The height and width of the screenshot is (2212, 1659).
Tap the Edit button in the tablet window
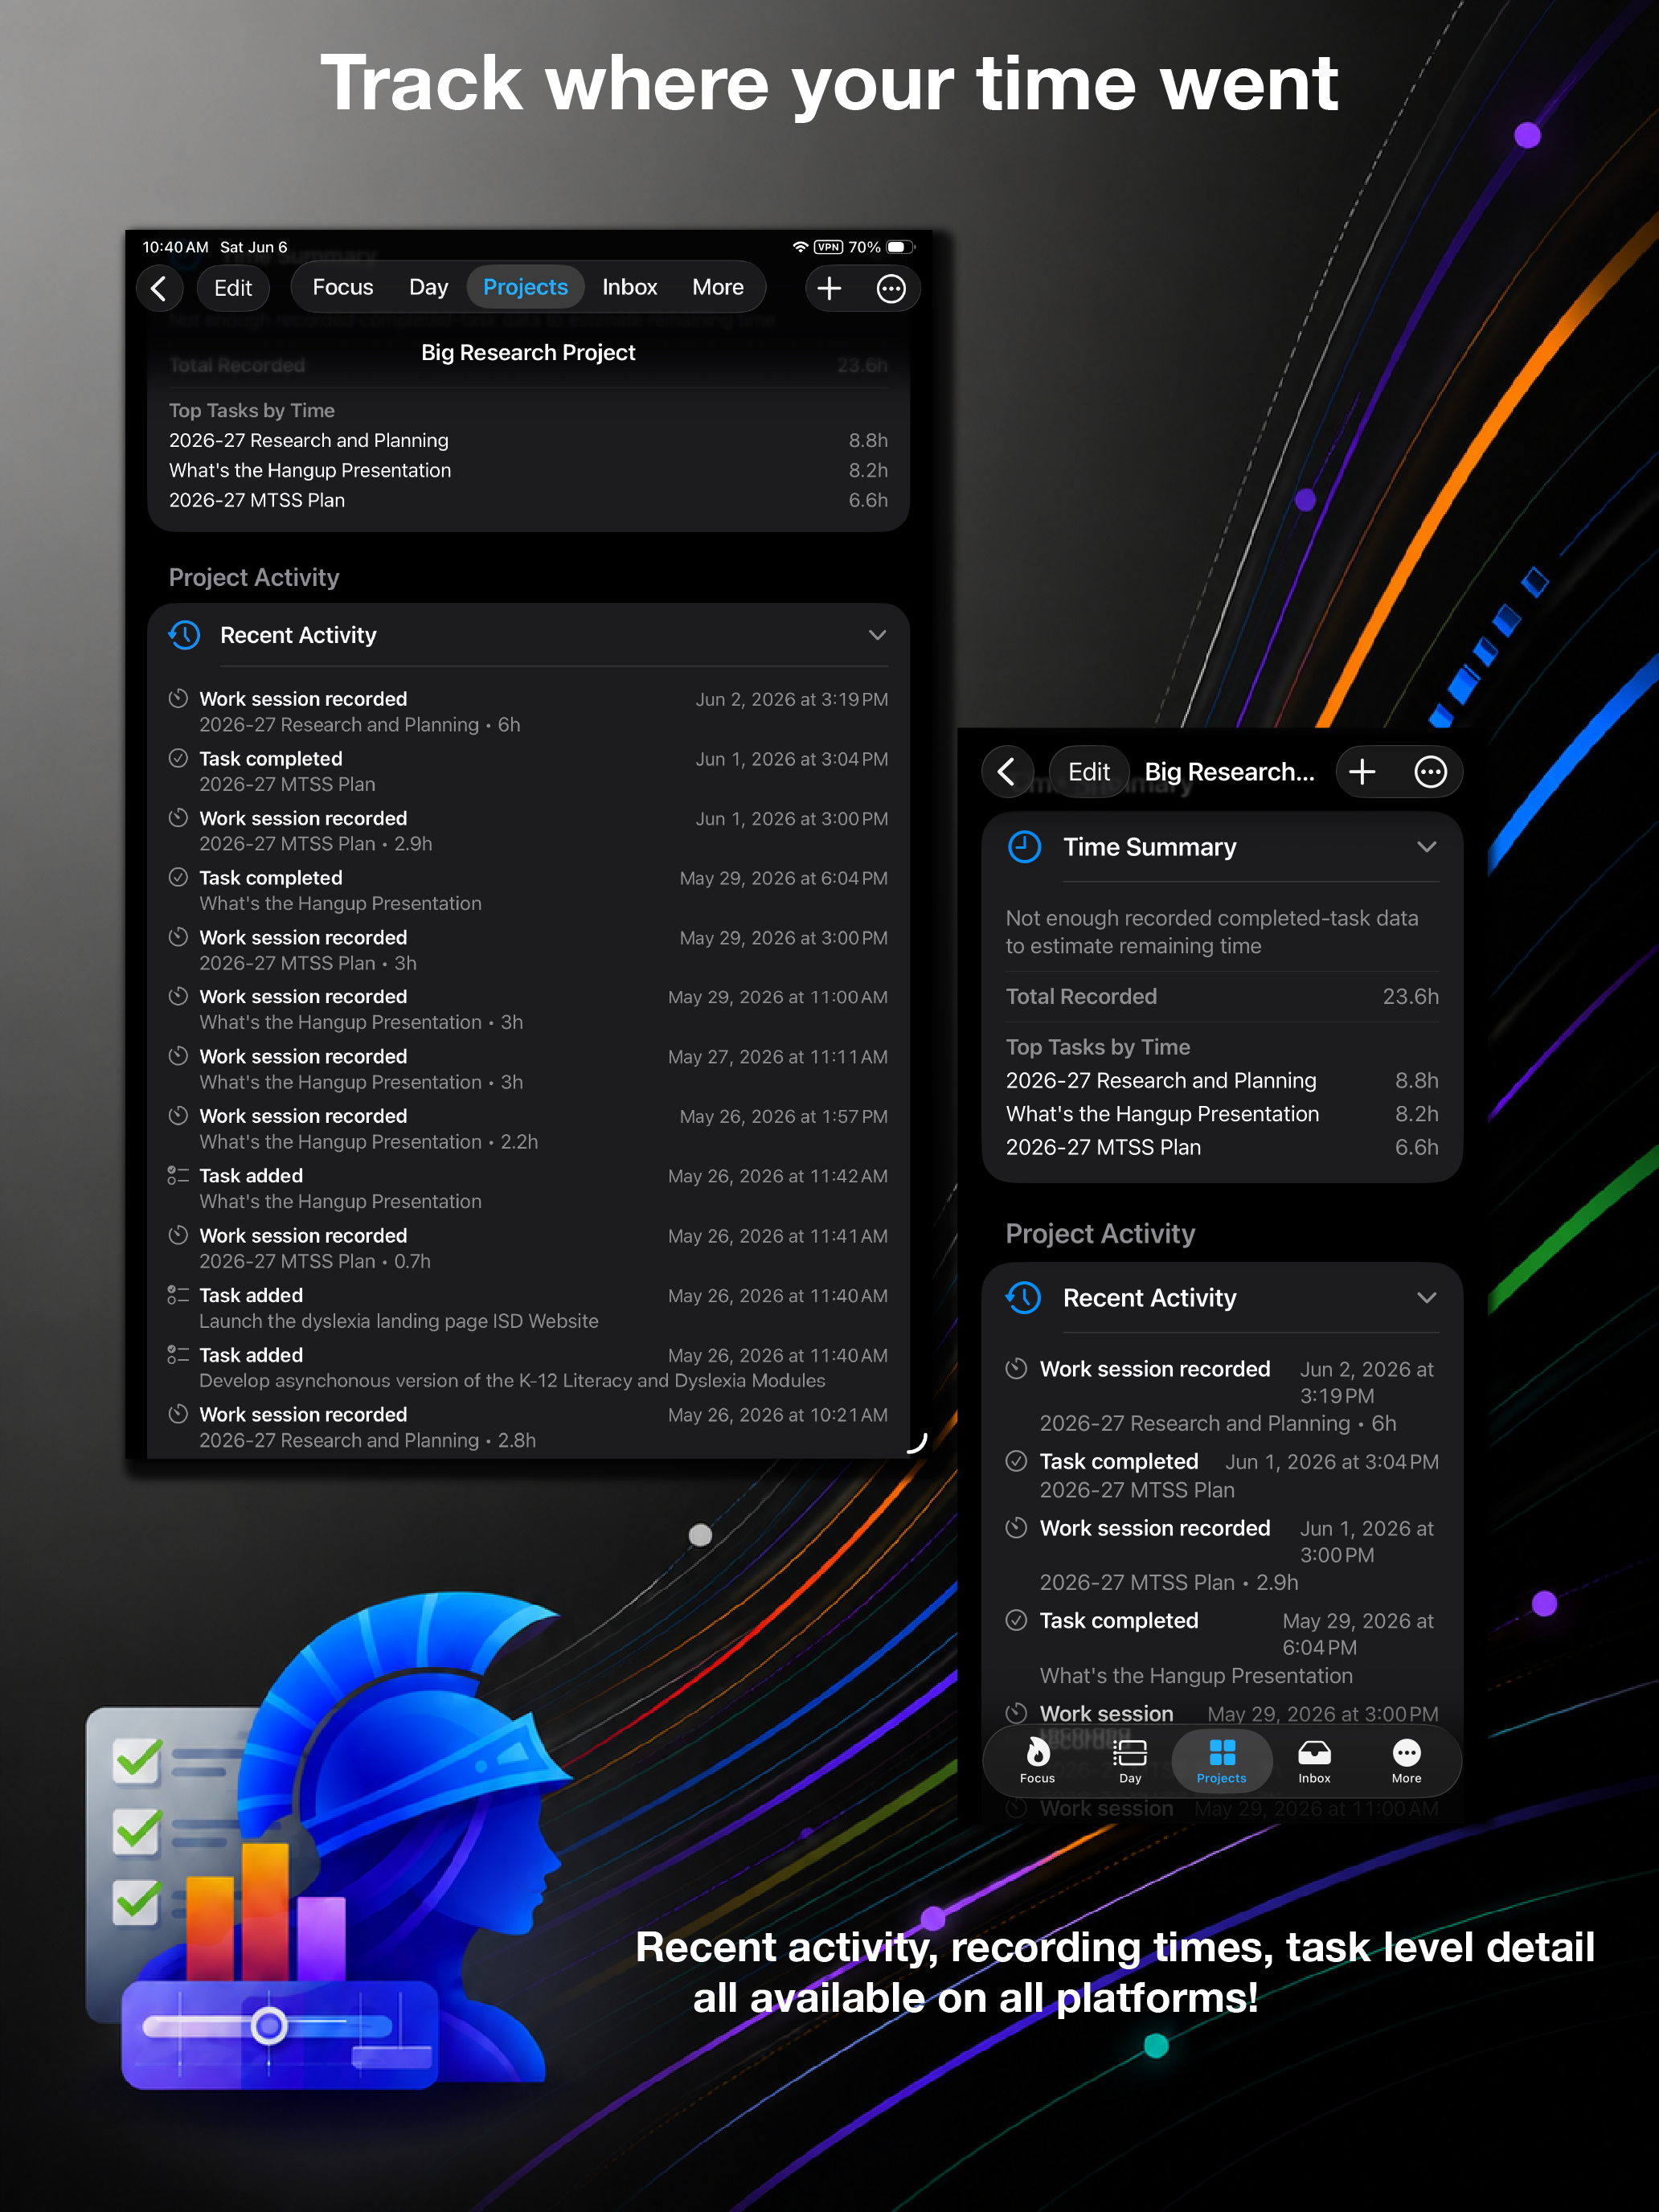click(233, 288)
